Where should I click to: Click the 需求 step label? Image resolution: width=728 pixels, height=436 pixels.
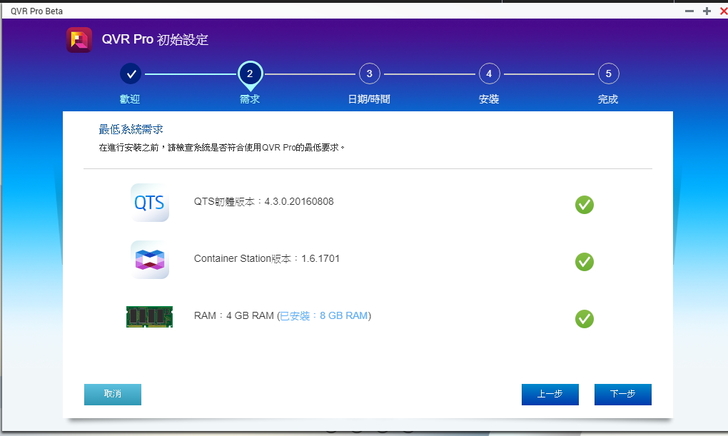pos(250,99)
